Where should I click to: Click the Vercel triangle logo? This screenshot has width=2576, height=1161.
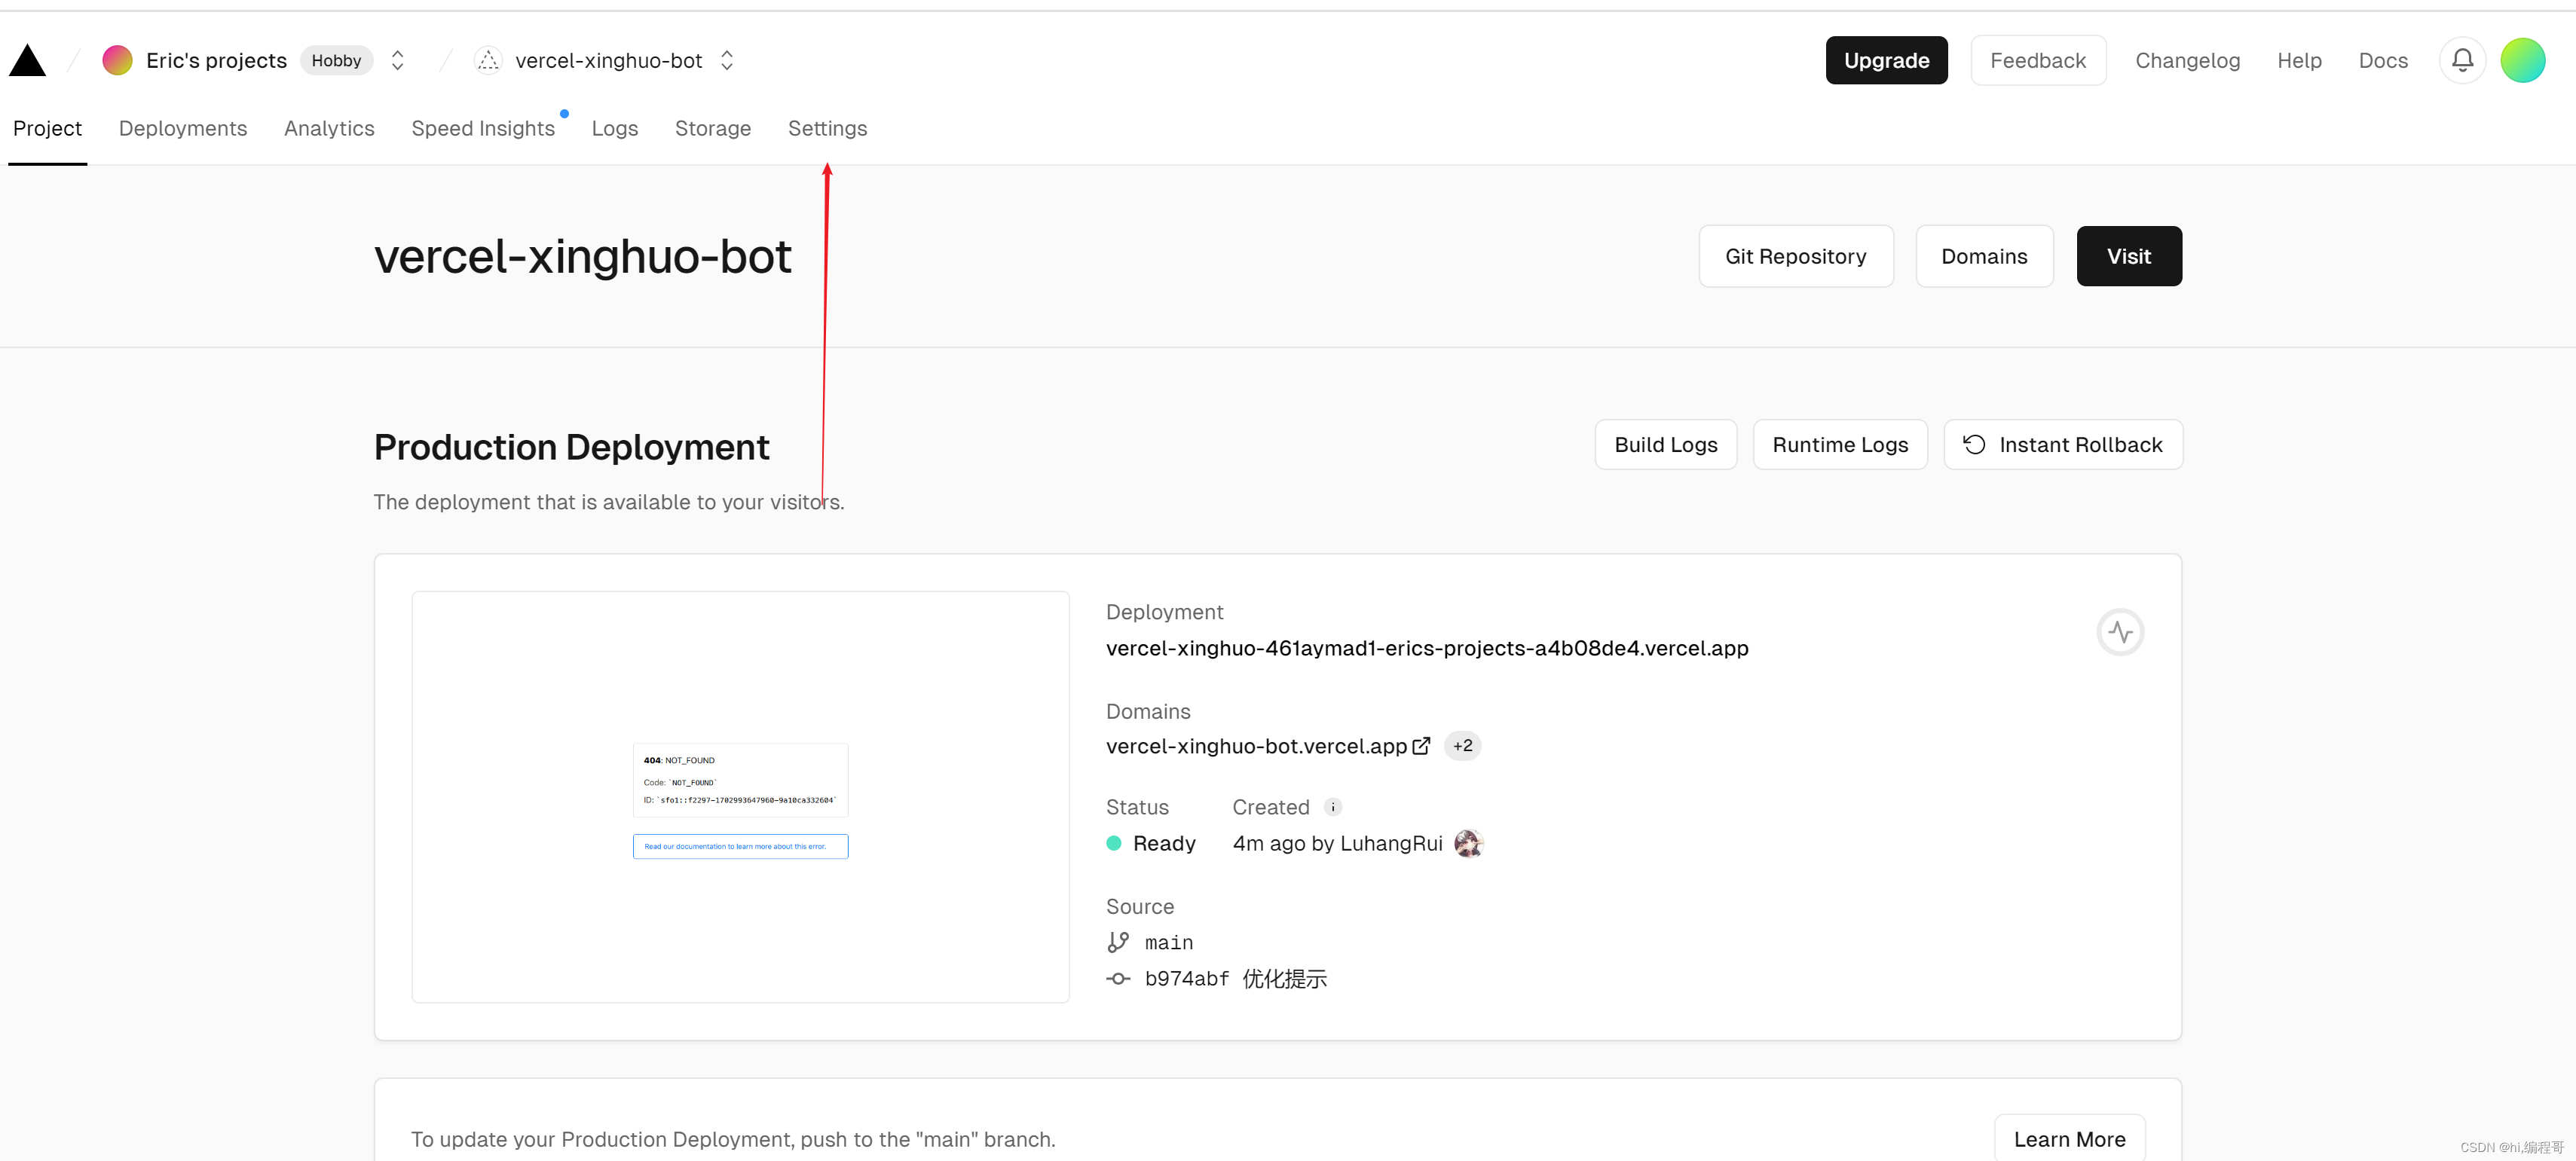(x=28, y=61)
